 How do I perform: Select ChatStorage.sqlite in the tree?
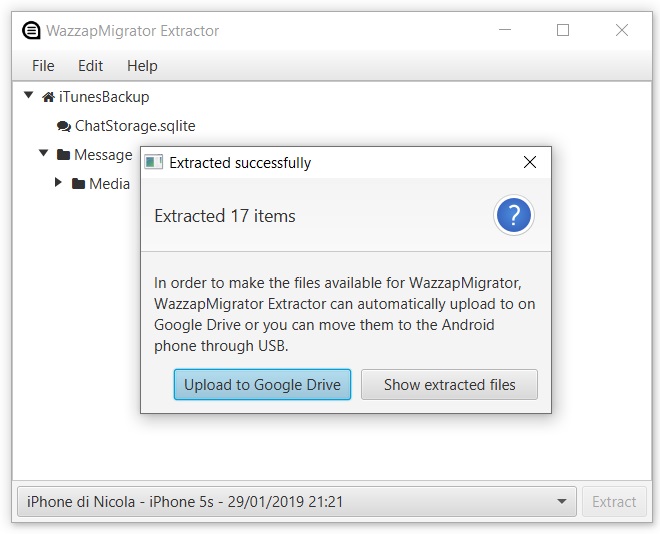(135, 126)
